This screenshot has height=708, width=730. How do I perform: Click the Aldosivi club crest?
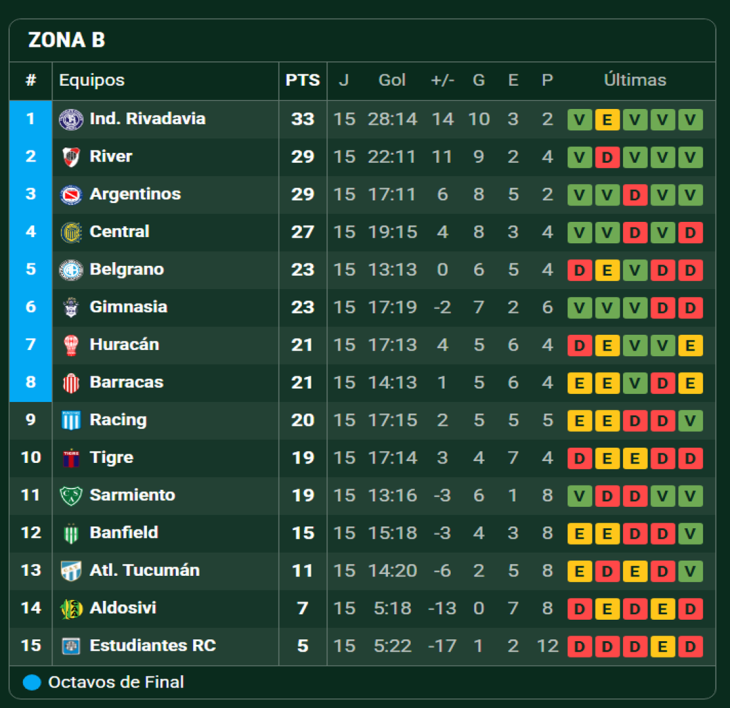pos(71,608)
